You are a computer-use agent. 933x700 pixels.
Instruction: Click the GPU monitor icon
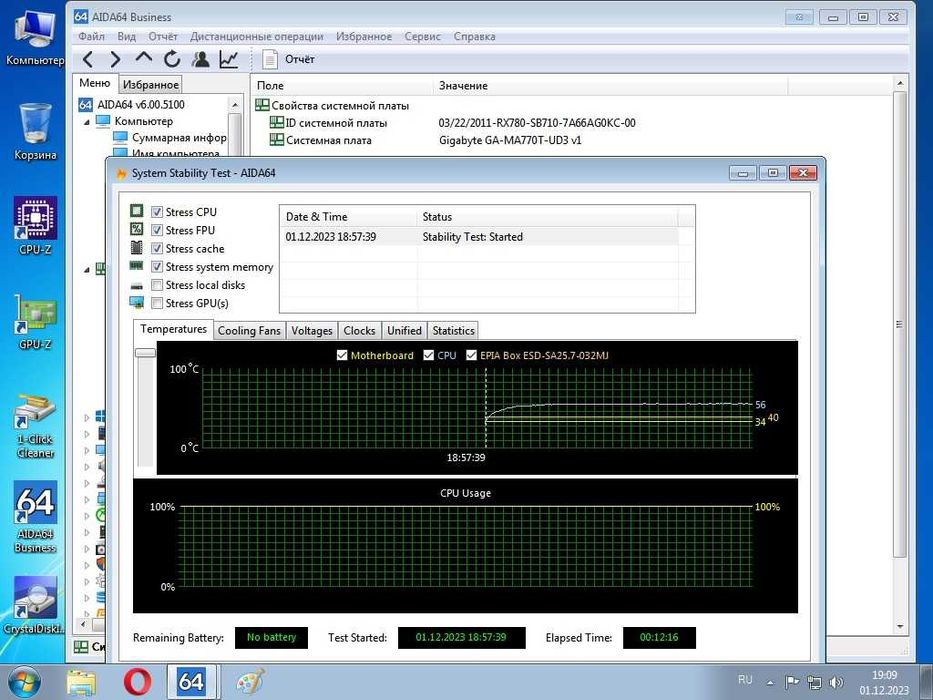pos(137,303)
